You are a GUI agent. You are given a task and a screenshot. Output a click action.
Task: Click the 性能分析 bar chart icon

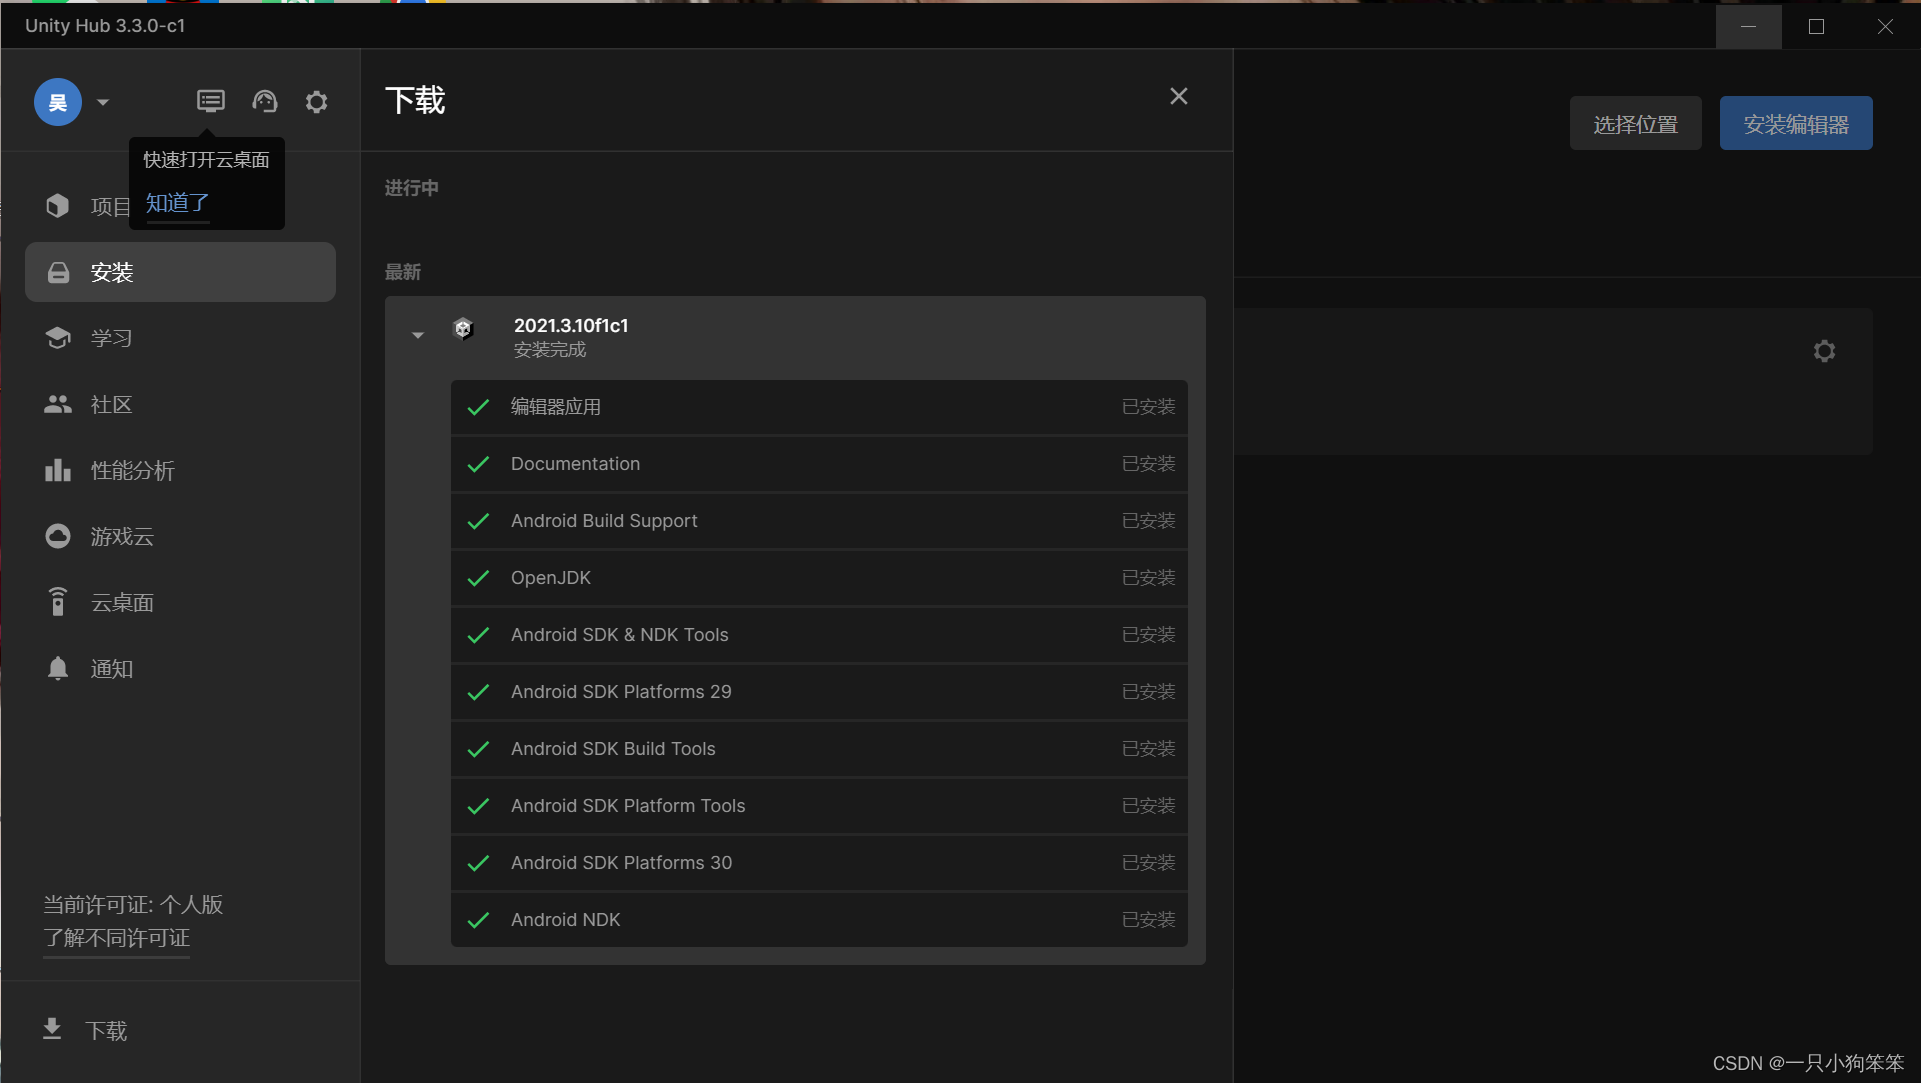(58, 470)
